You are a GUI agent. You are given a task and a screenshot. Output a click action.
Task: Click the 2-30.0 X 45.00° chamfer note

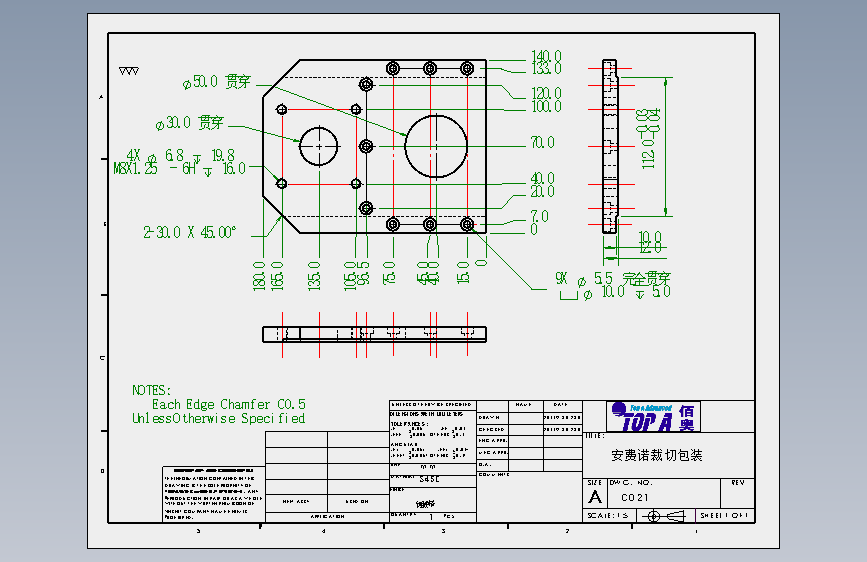coord(190,232)
